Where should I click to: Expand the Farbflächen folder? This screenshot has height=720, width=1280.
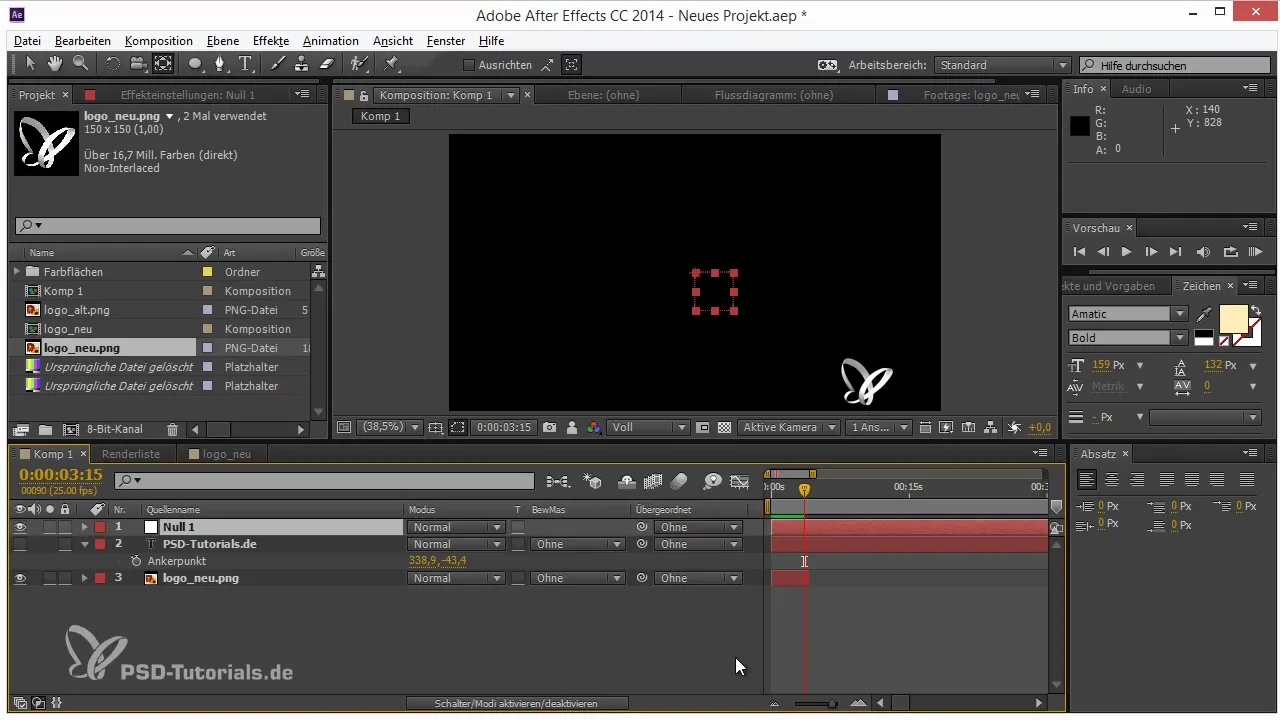[17, 271]
